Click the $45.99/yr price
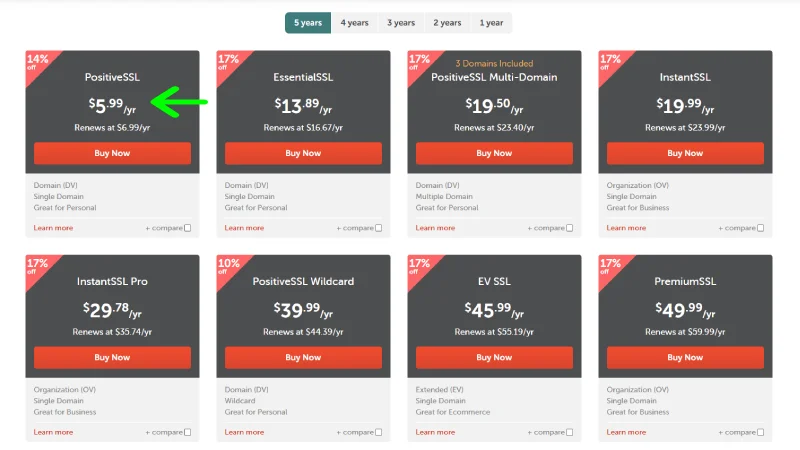Viewport: 800px width, 450px height. [x=494, y=310]
